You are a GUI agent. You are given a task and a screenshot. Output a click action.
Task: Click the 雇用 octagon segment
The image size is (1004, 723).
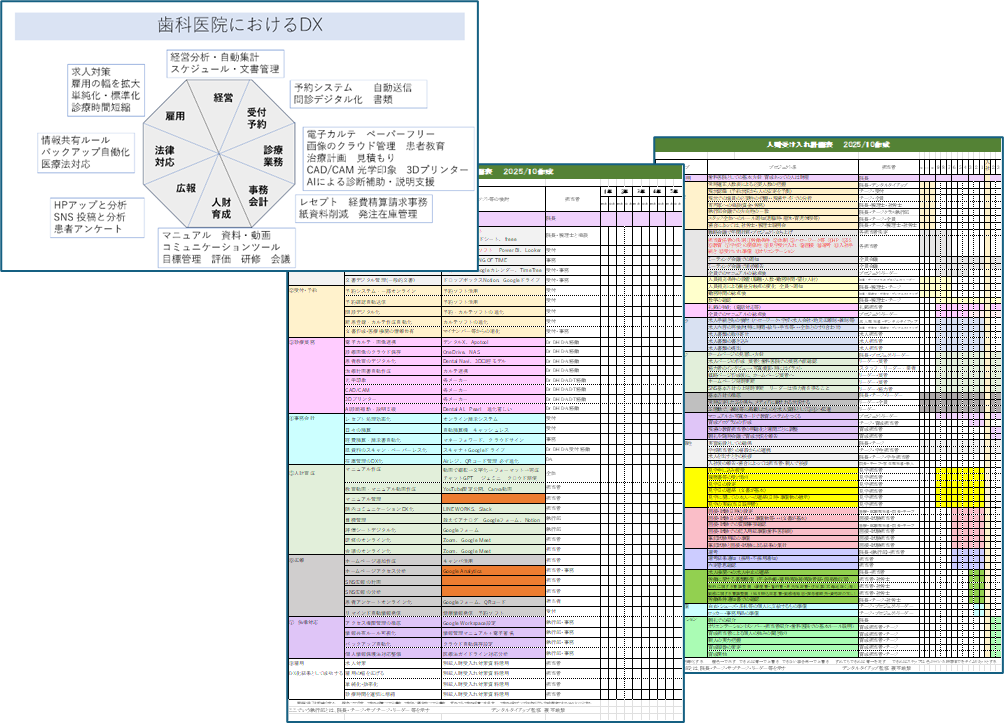[175, 117]
